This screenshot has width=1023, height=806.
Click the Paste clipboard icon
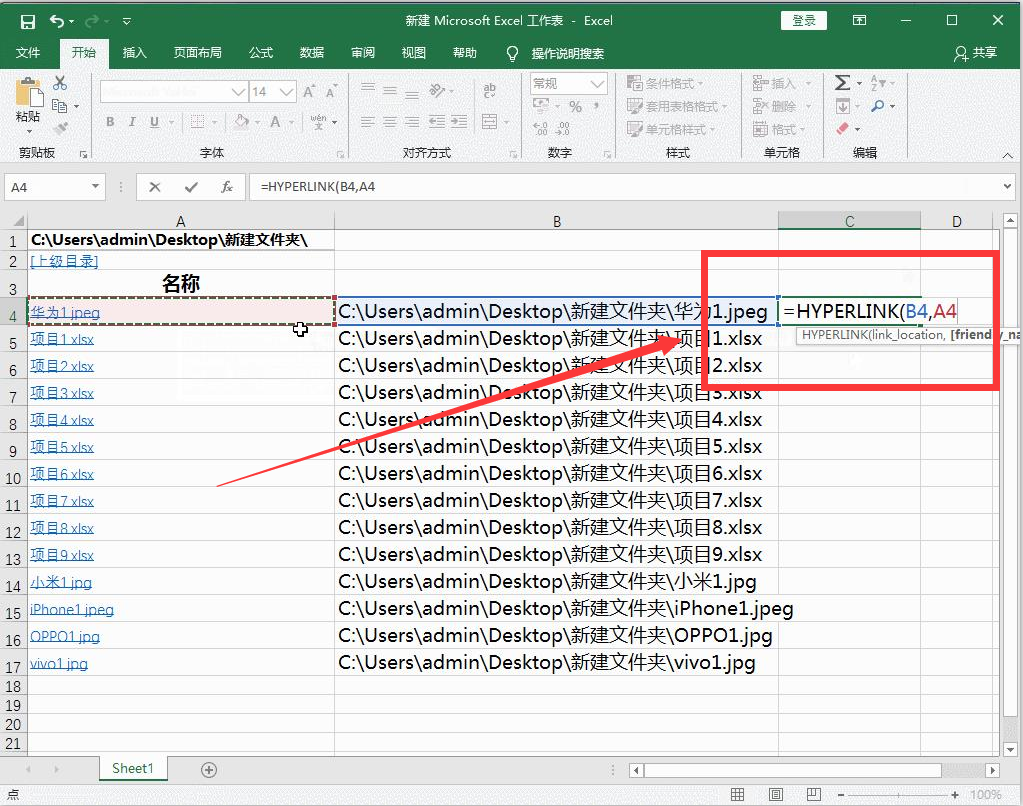click(29, 94)
